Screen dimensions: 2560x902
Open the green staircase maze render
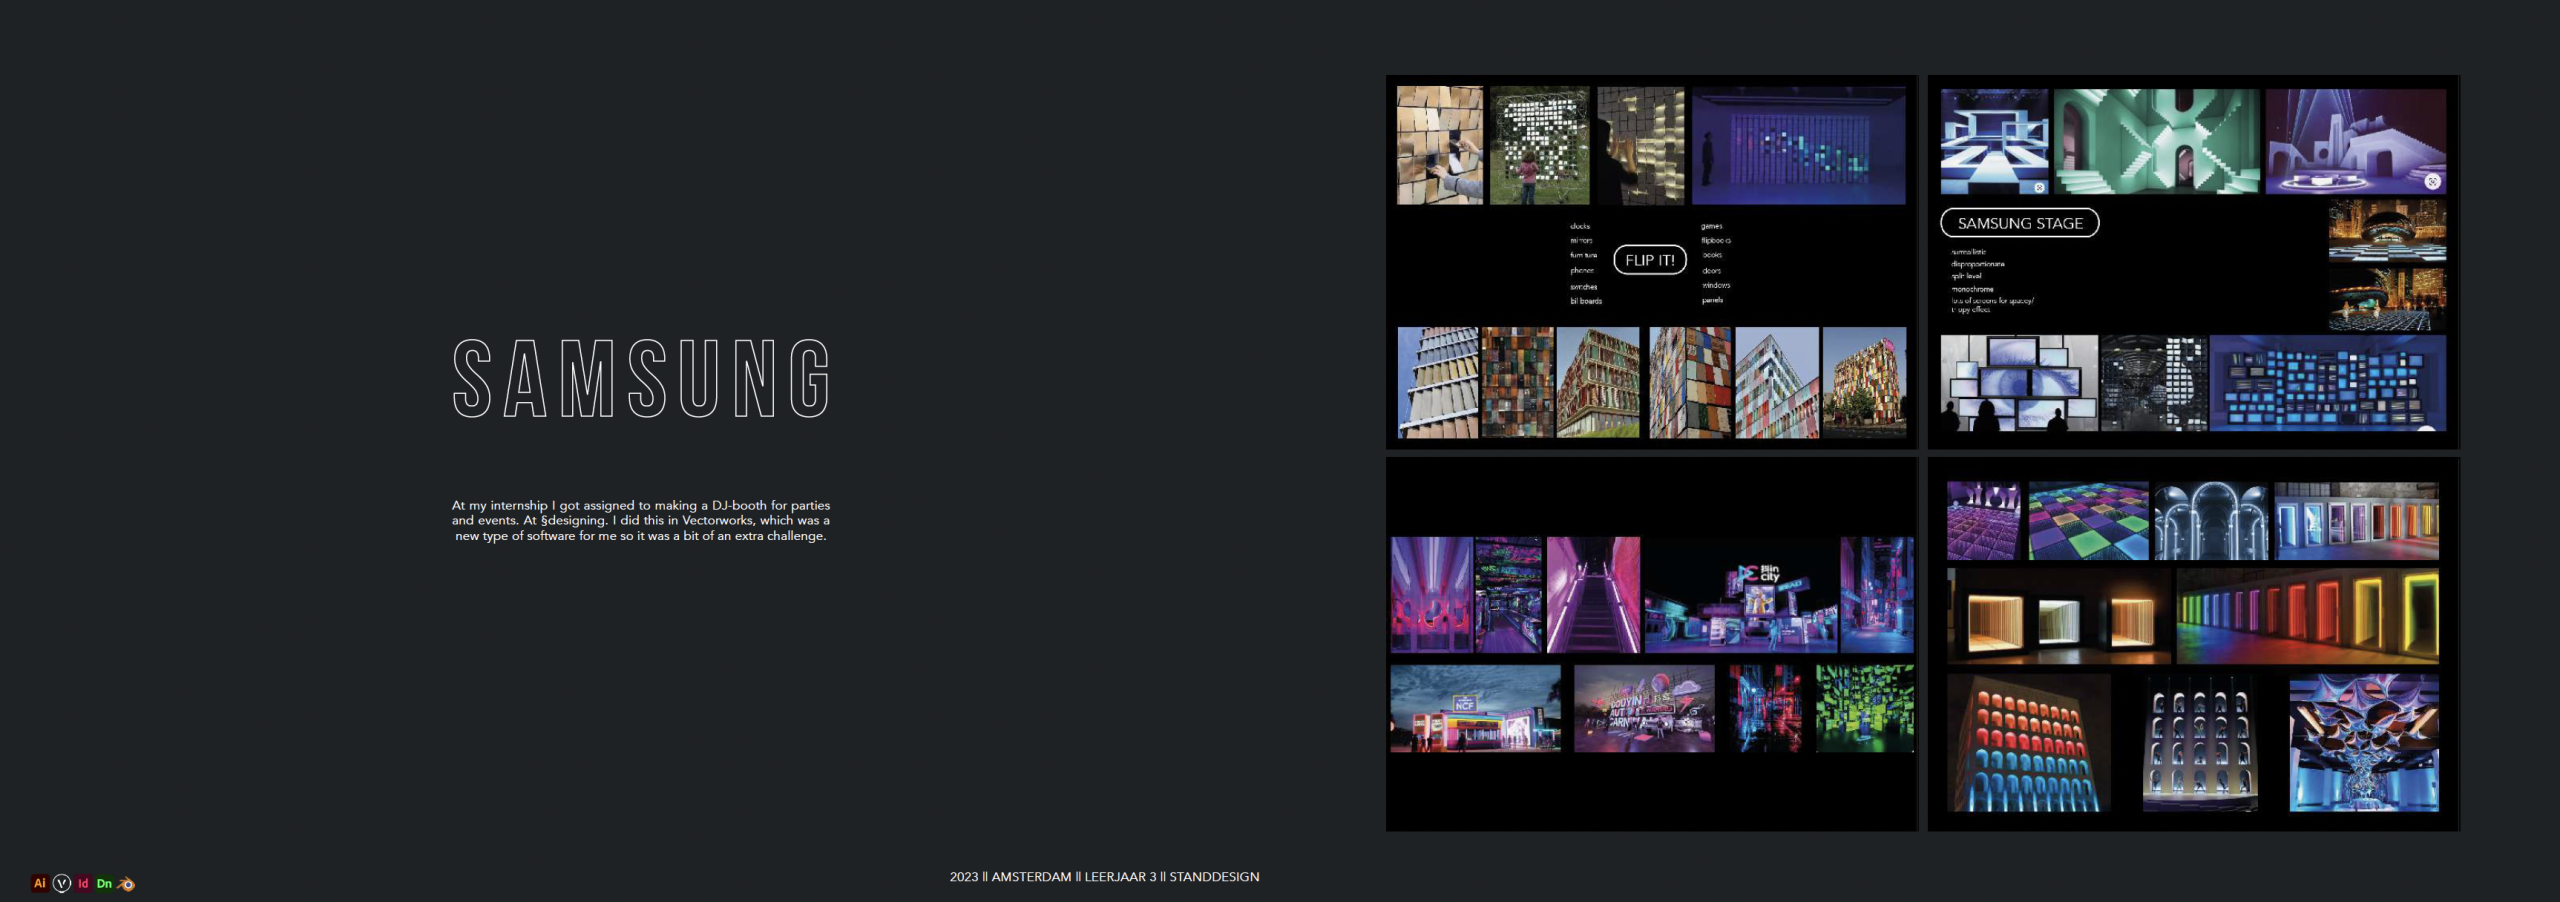point(2156,141)
